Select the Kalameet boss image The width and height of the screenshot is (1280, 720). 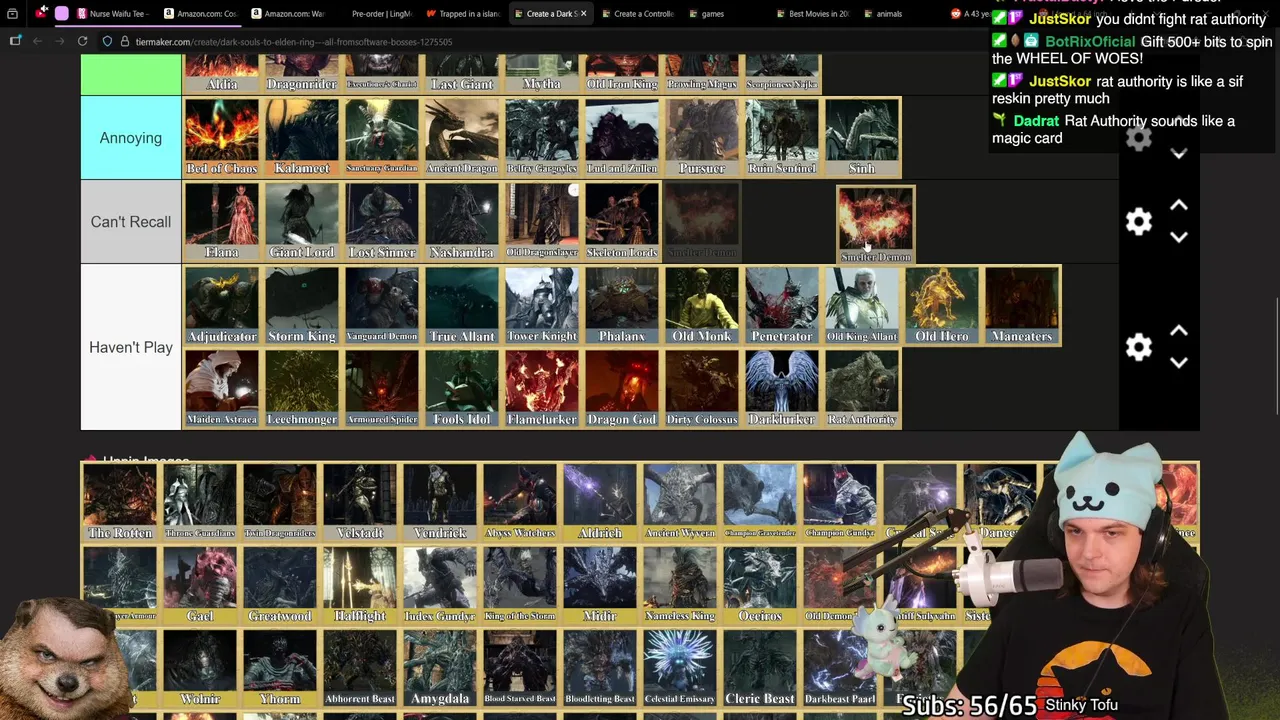[301, 138]
